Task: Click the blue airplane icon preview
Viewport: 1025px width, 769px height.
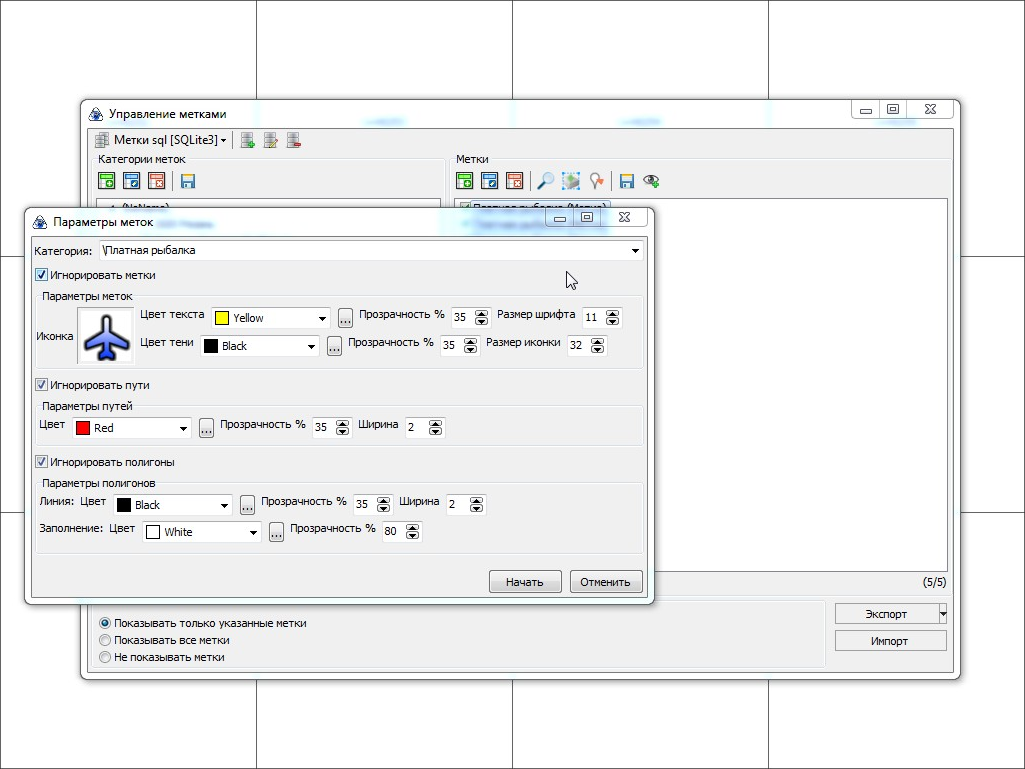Action: pos(106,337)
